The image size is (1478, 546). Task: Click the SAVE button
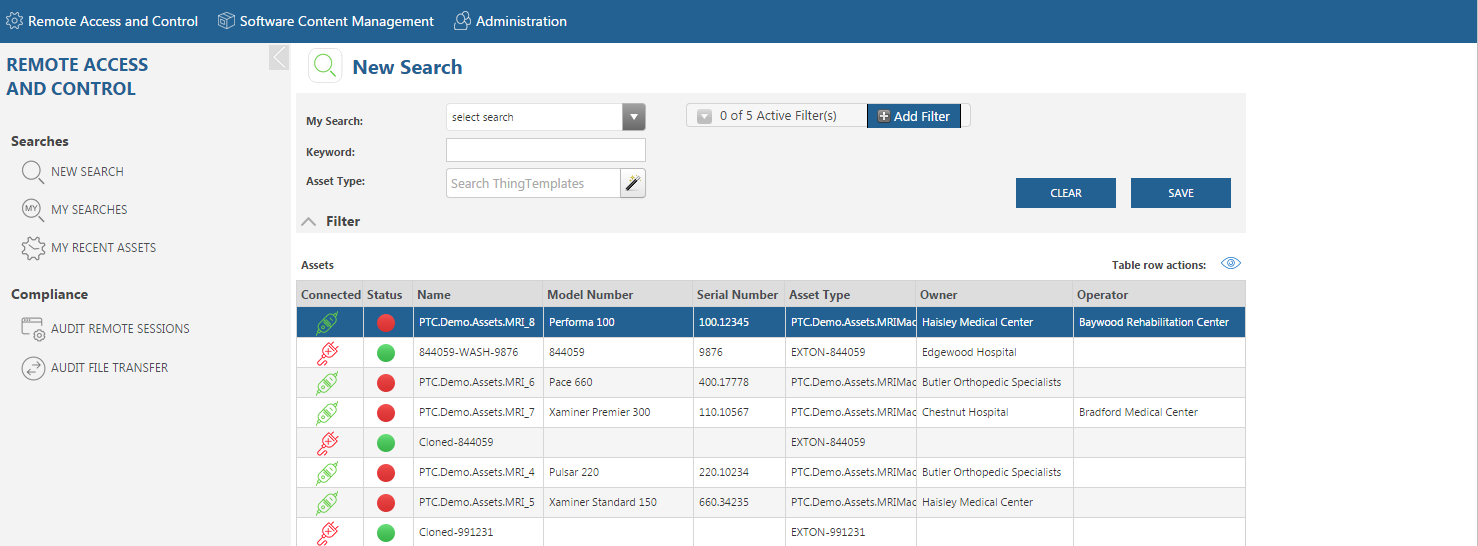point(1181,193)
